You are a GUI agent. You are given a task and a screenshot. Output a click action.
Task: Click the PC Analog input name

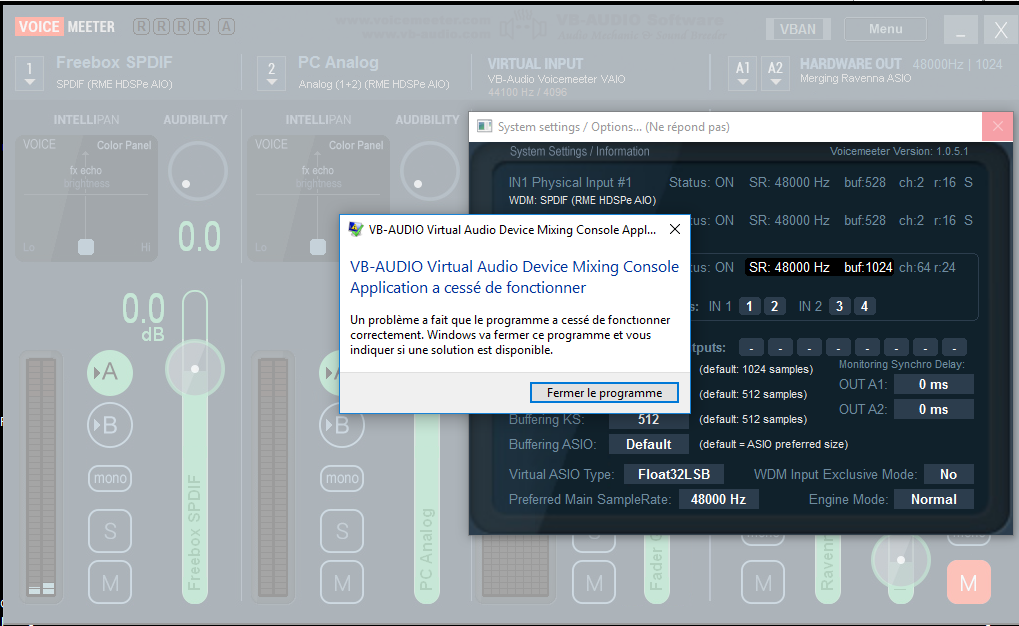338,62
